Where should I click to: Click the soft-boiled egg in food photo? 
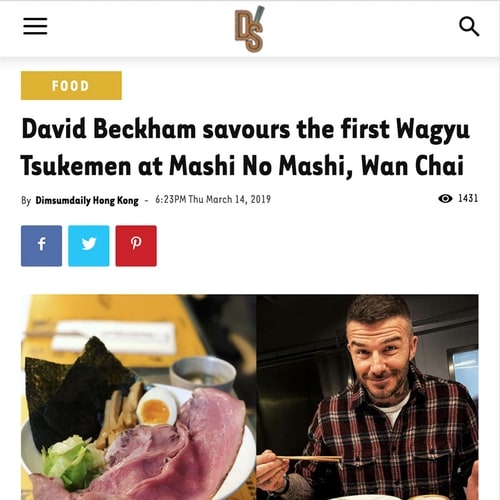156,406
